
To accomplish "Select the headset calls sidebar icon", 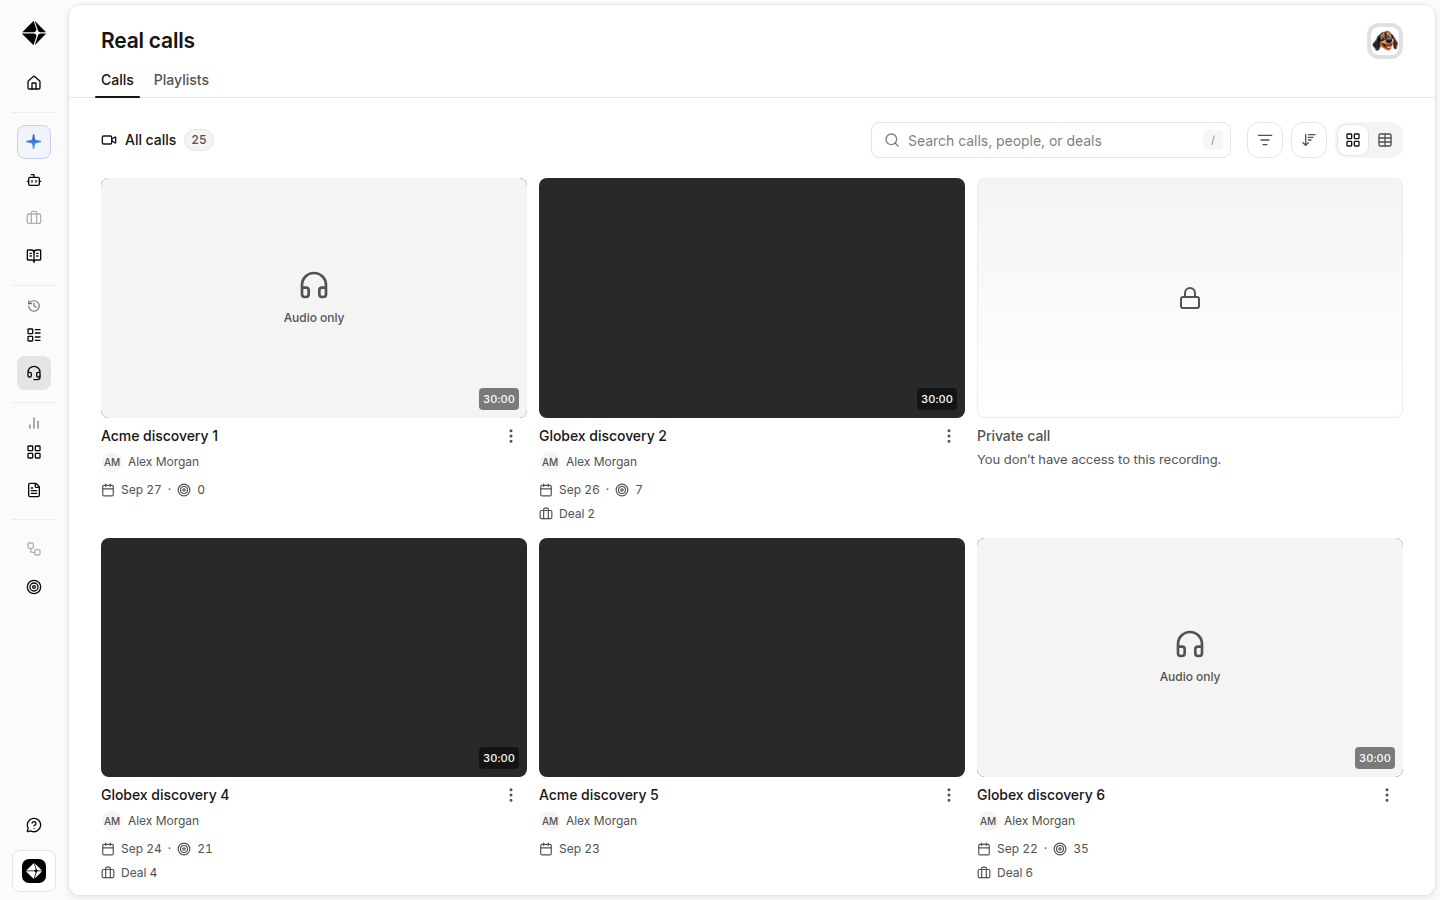I will [34, 373].
